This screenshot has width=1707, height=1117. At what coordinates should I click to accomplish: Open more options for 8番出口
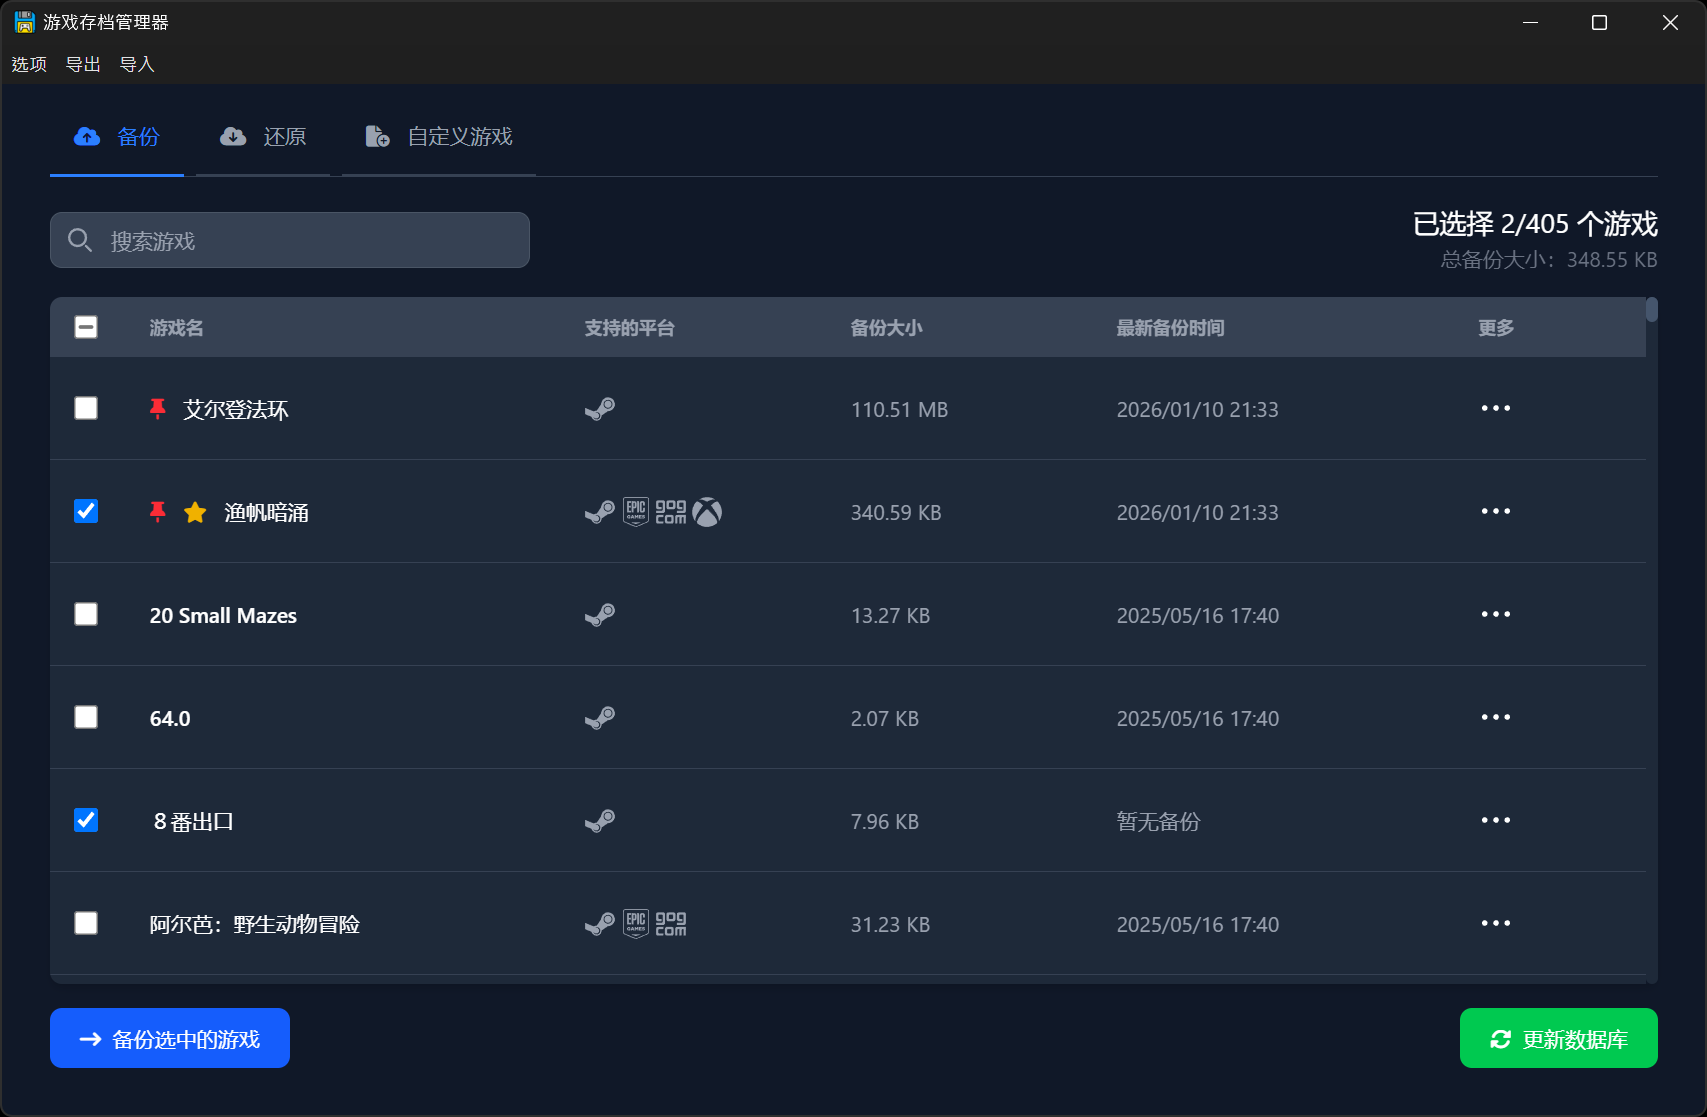click(x=1496, y=820)
